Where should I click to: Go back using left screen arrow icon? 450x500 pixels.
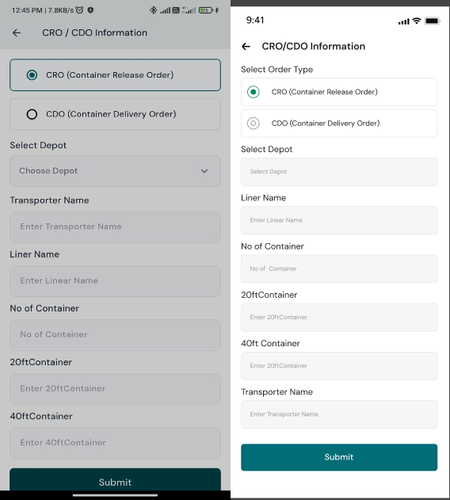16,33
